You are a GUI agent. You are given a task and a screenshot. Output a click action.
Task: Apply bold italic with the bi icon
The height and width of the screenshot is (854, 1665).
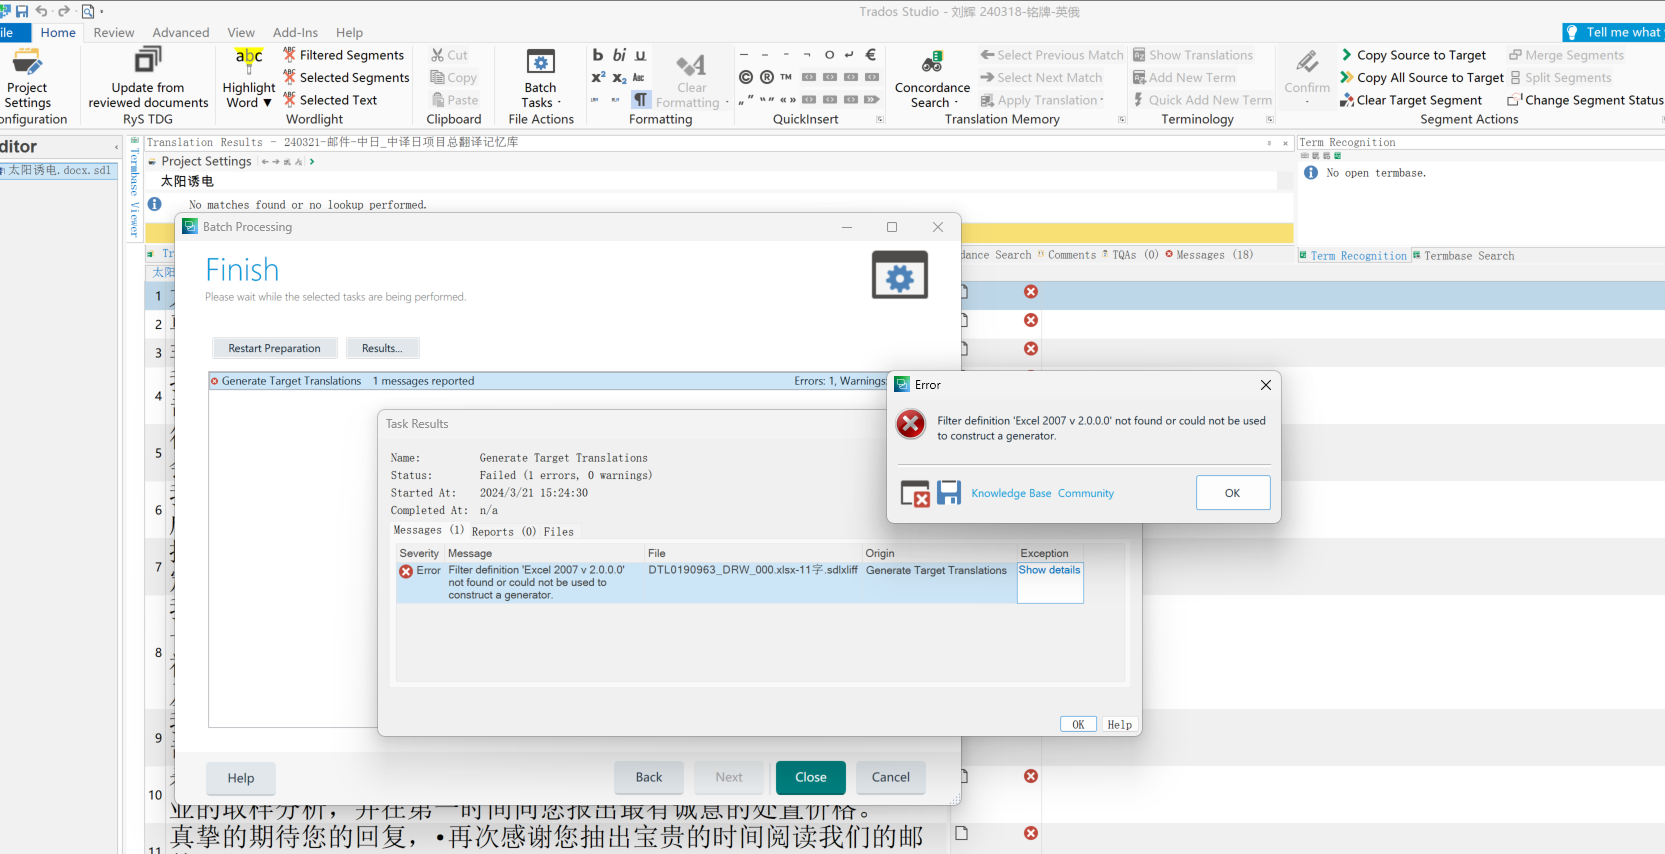click(619, 55)
